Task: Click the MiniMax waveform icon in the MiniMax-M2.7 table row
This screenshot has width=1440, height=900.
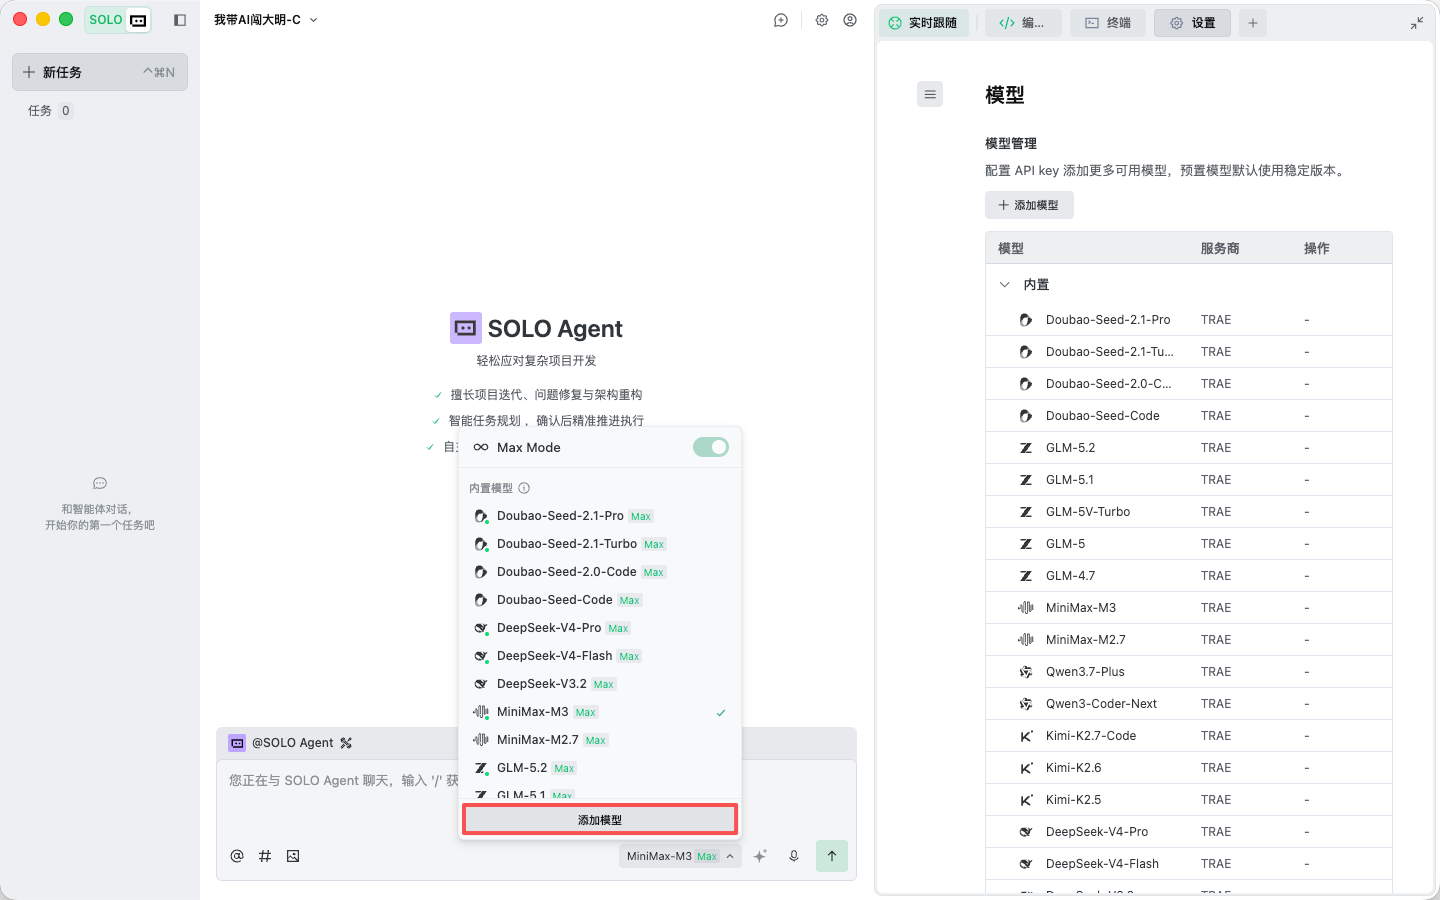Action: (x=1026, y=640)
